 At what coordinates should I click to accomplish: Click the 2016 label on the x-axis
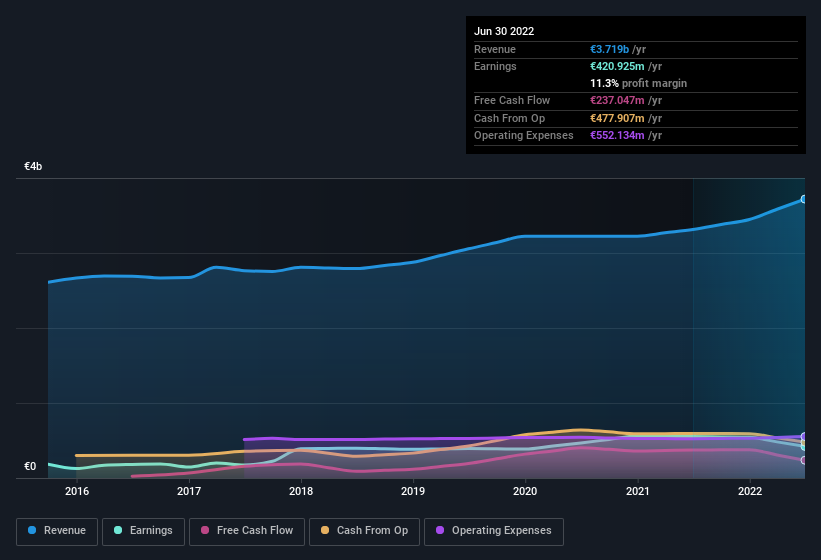(76, 491)
